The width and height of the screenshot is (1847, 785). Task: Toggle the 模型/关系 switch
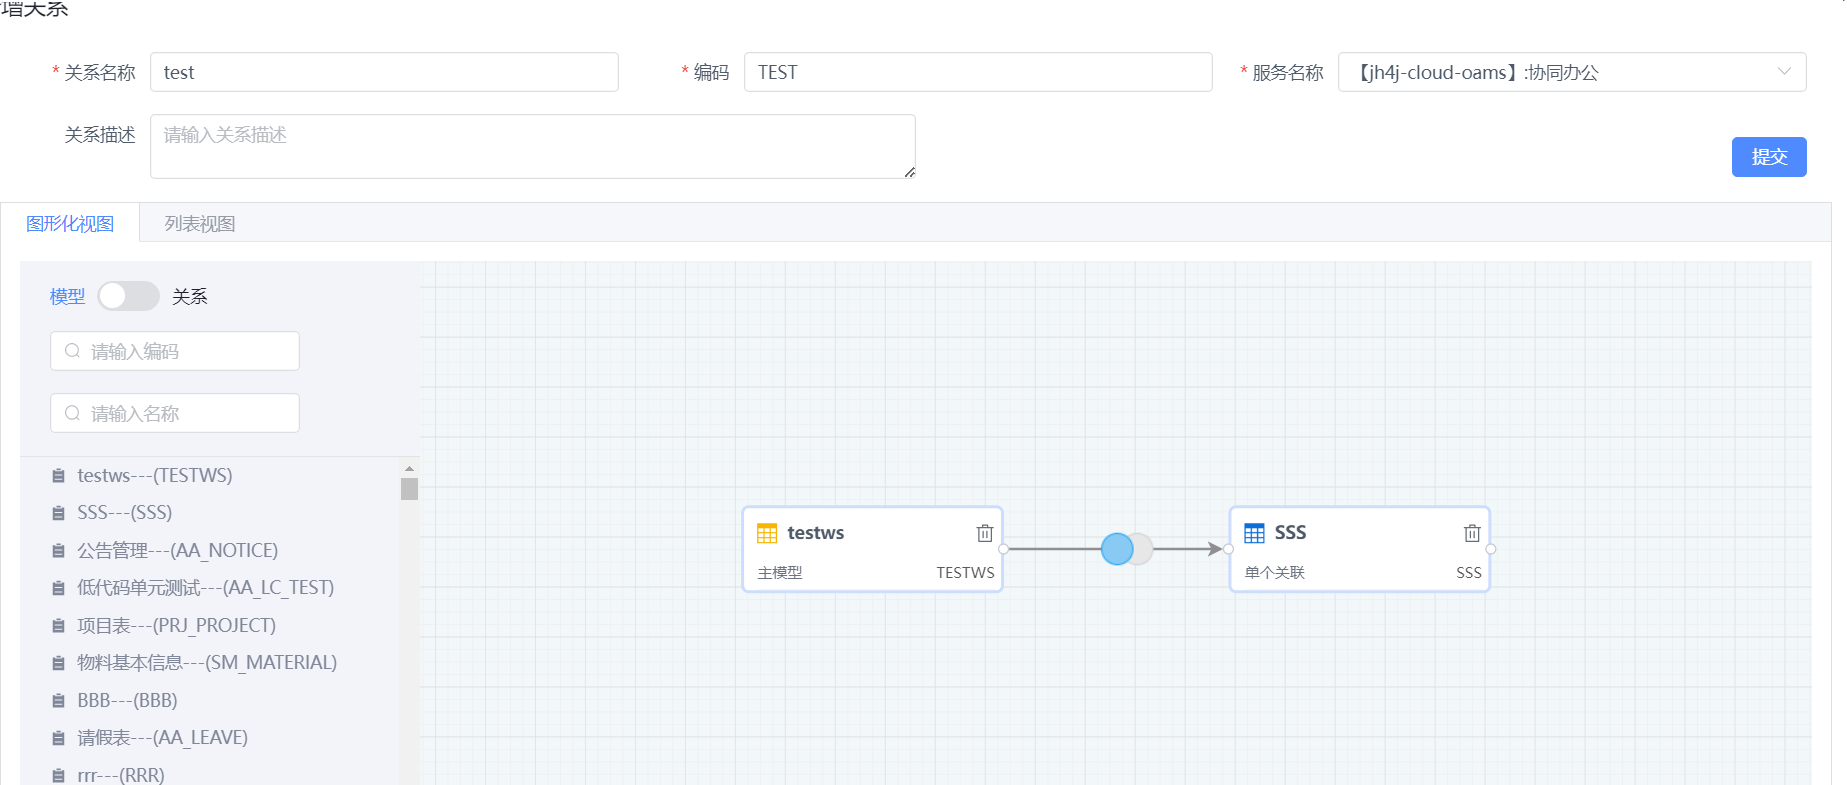tap(128, 296)
